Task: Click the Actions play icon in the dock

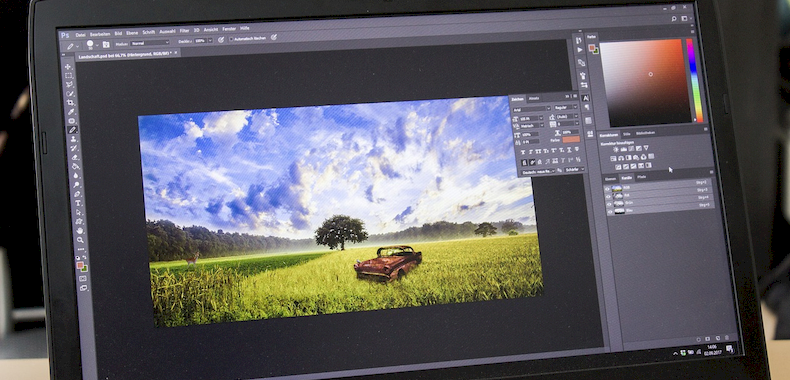Action: coord(580,50)
